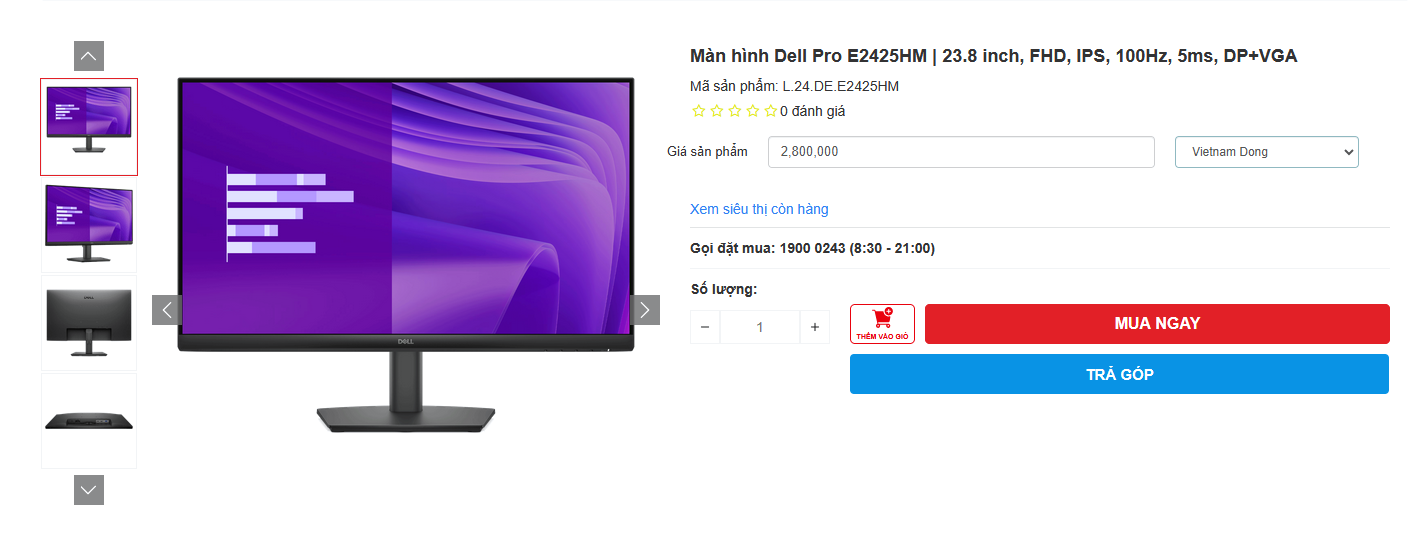Rate product with the third star

pyautogui.click(x=735, y=111)
